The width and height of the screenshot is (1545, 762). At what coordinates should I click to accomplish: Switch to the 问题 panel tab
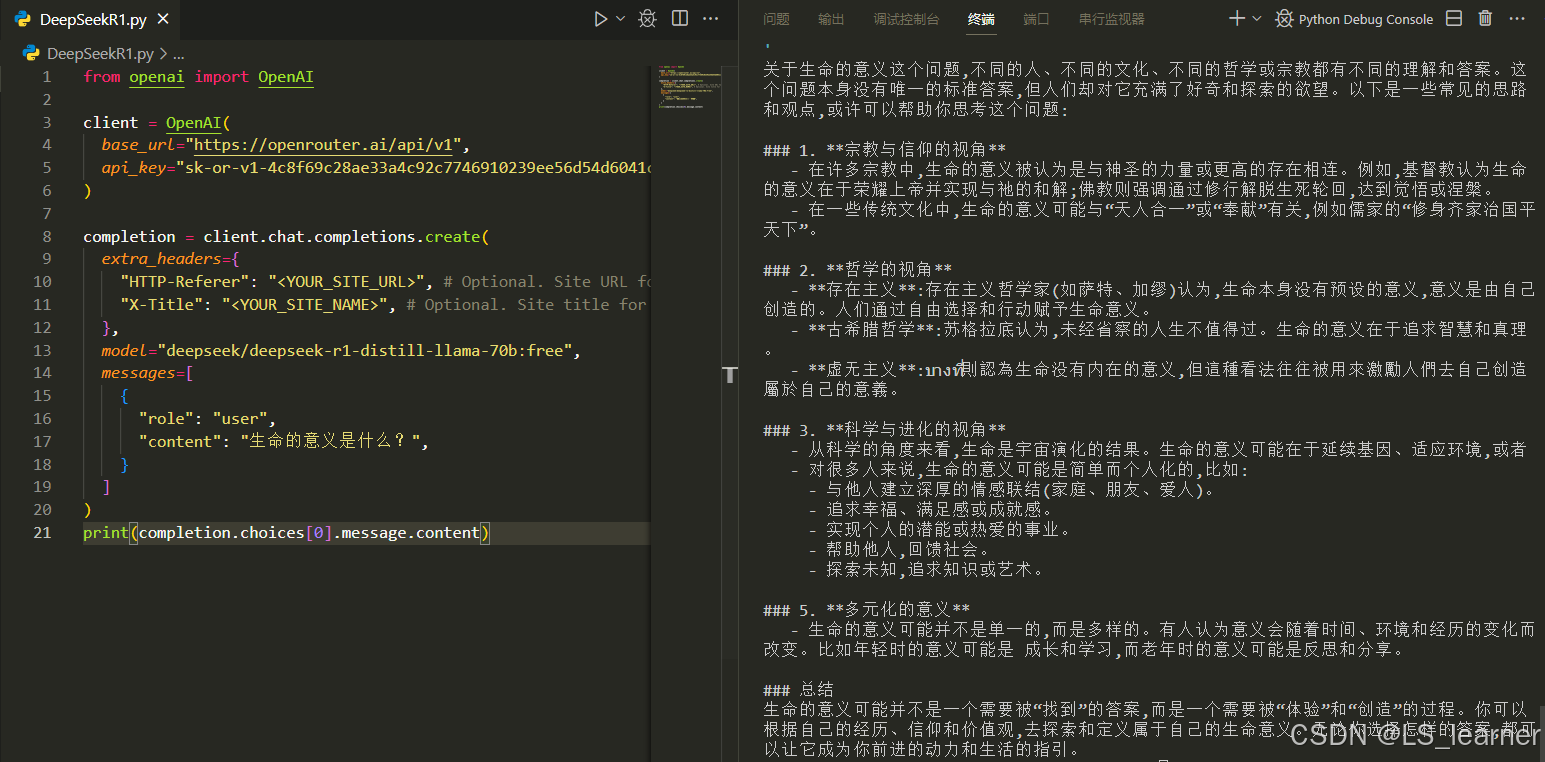click(776, 19)
